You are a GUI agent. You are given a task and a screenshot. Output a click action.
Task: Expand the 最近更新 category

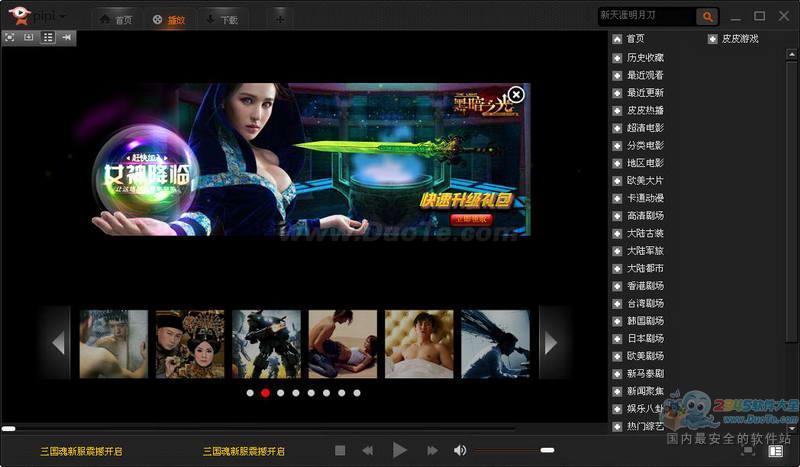(x=617, y=93)
